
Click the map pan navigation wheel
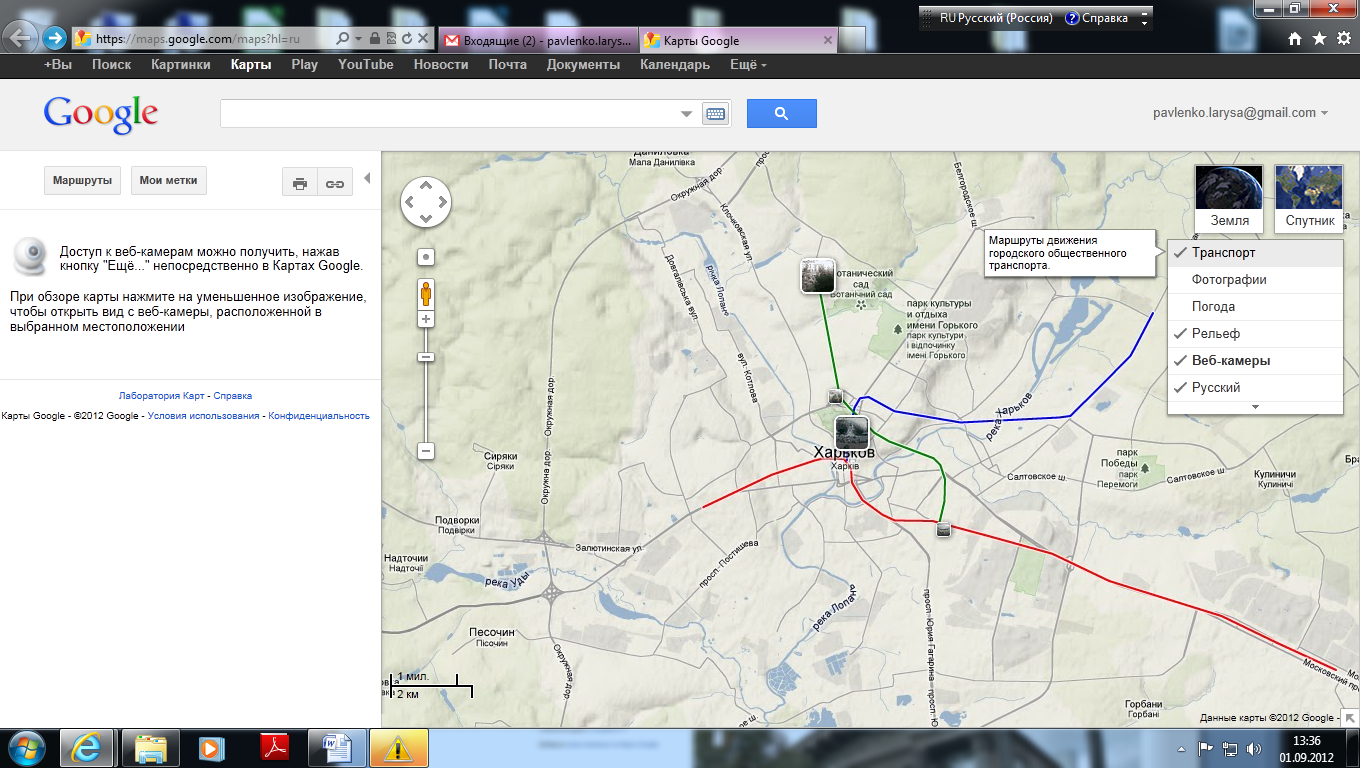point(426,201)
